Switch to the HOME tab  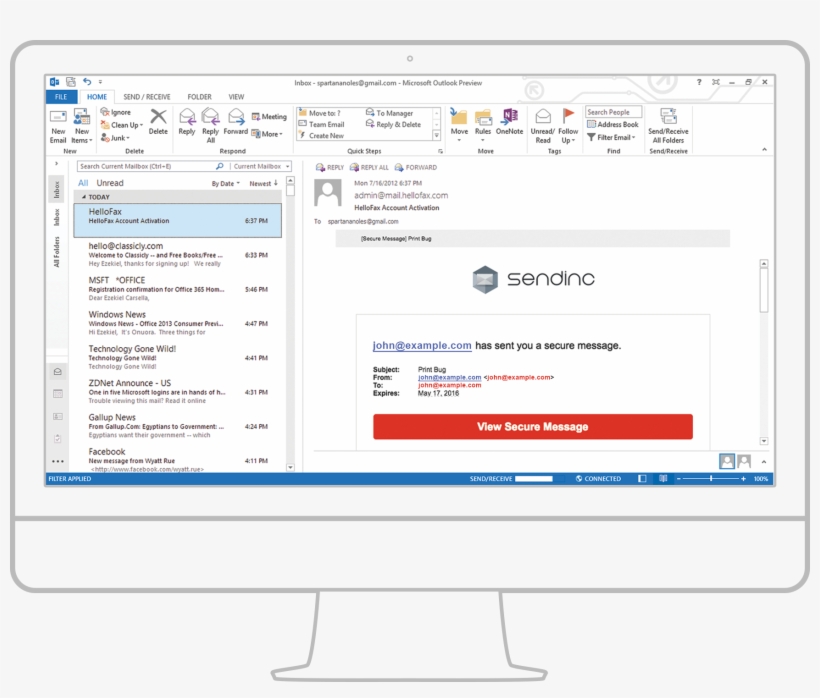pos(97,97)
